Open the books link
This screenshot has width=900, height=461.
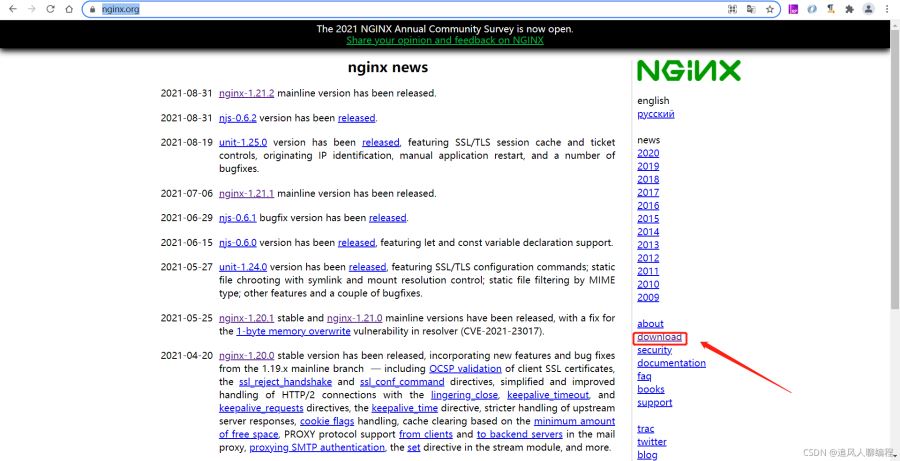pyautogui.click(x=651, y=389)
